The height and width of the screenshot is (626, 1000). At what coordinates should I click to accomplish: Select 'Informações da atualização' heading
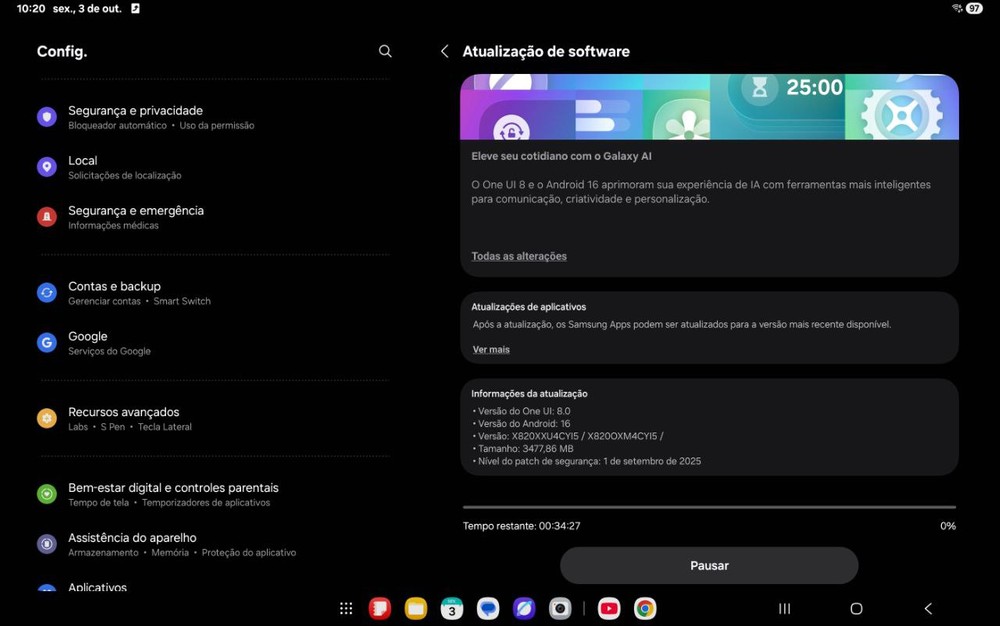(529, 393)
